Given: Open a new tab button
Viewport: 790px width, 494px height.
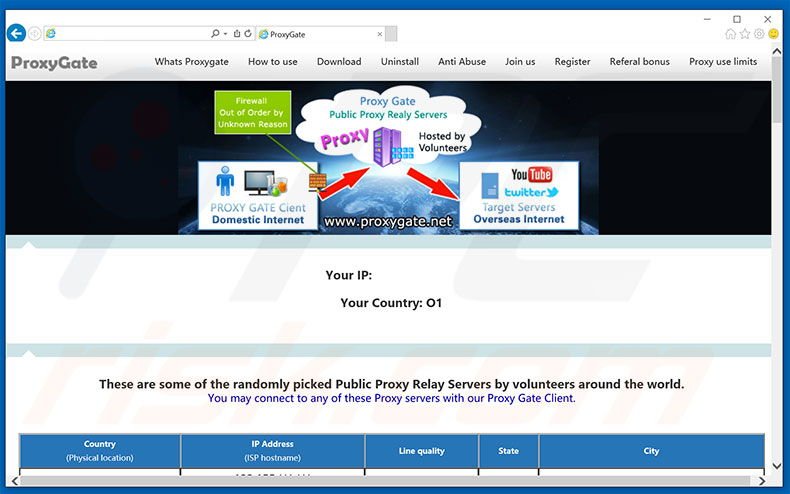Looking at the screenshot, I should point(391,34).
